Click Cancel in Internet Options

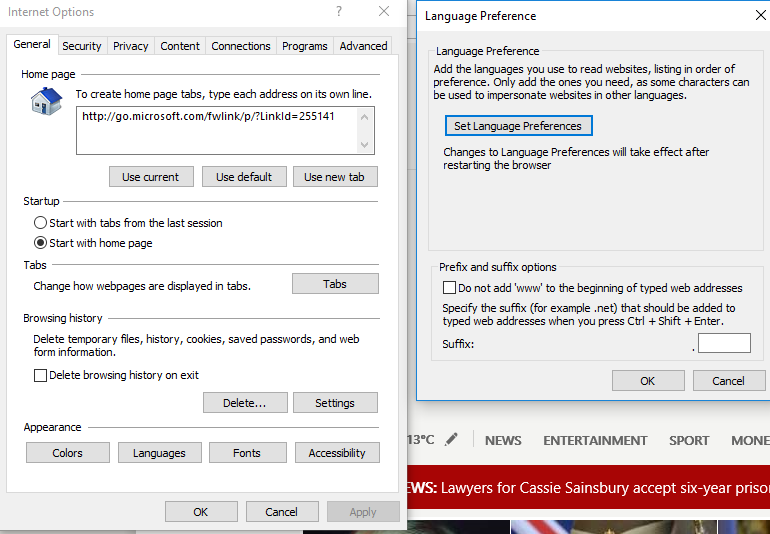tap(282, 512)
